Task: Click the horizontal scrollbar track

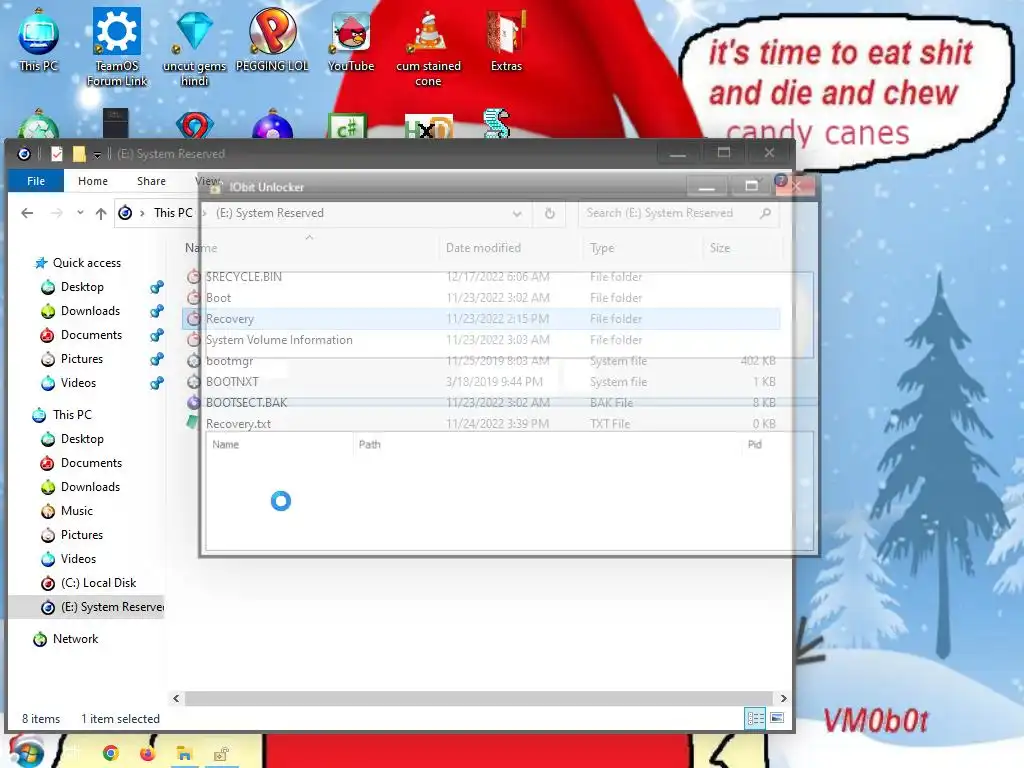Action: (478, 698)
